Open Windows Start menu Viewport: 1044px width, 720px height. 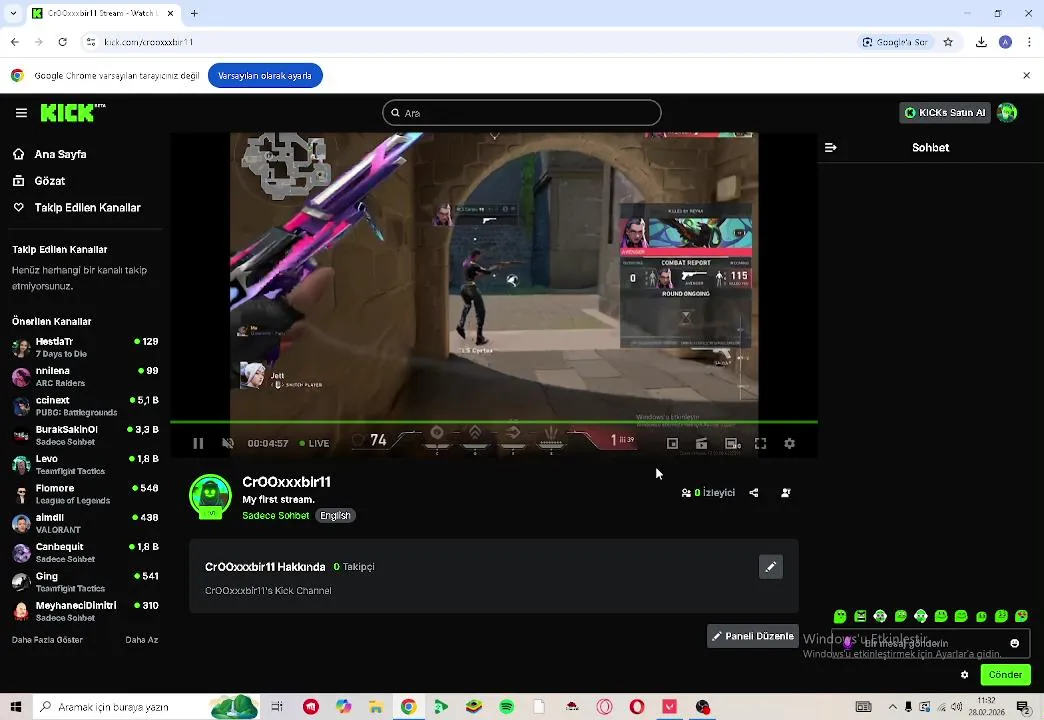[x=16, y=707]
